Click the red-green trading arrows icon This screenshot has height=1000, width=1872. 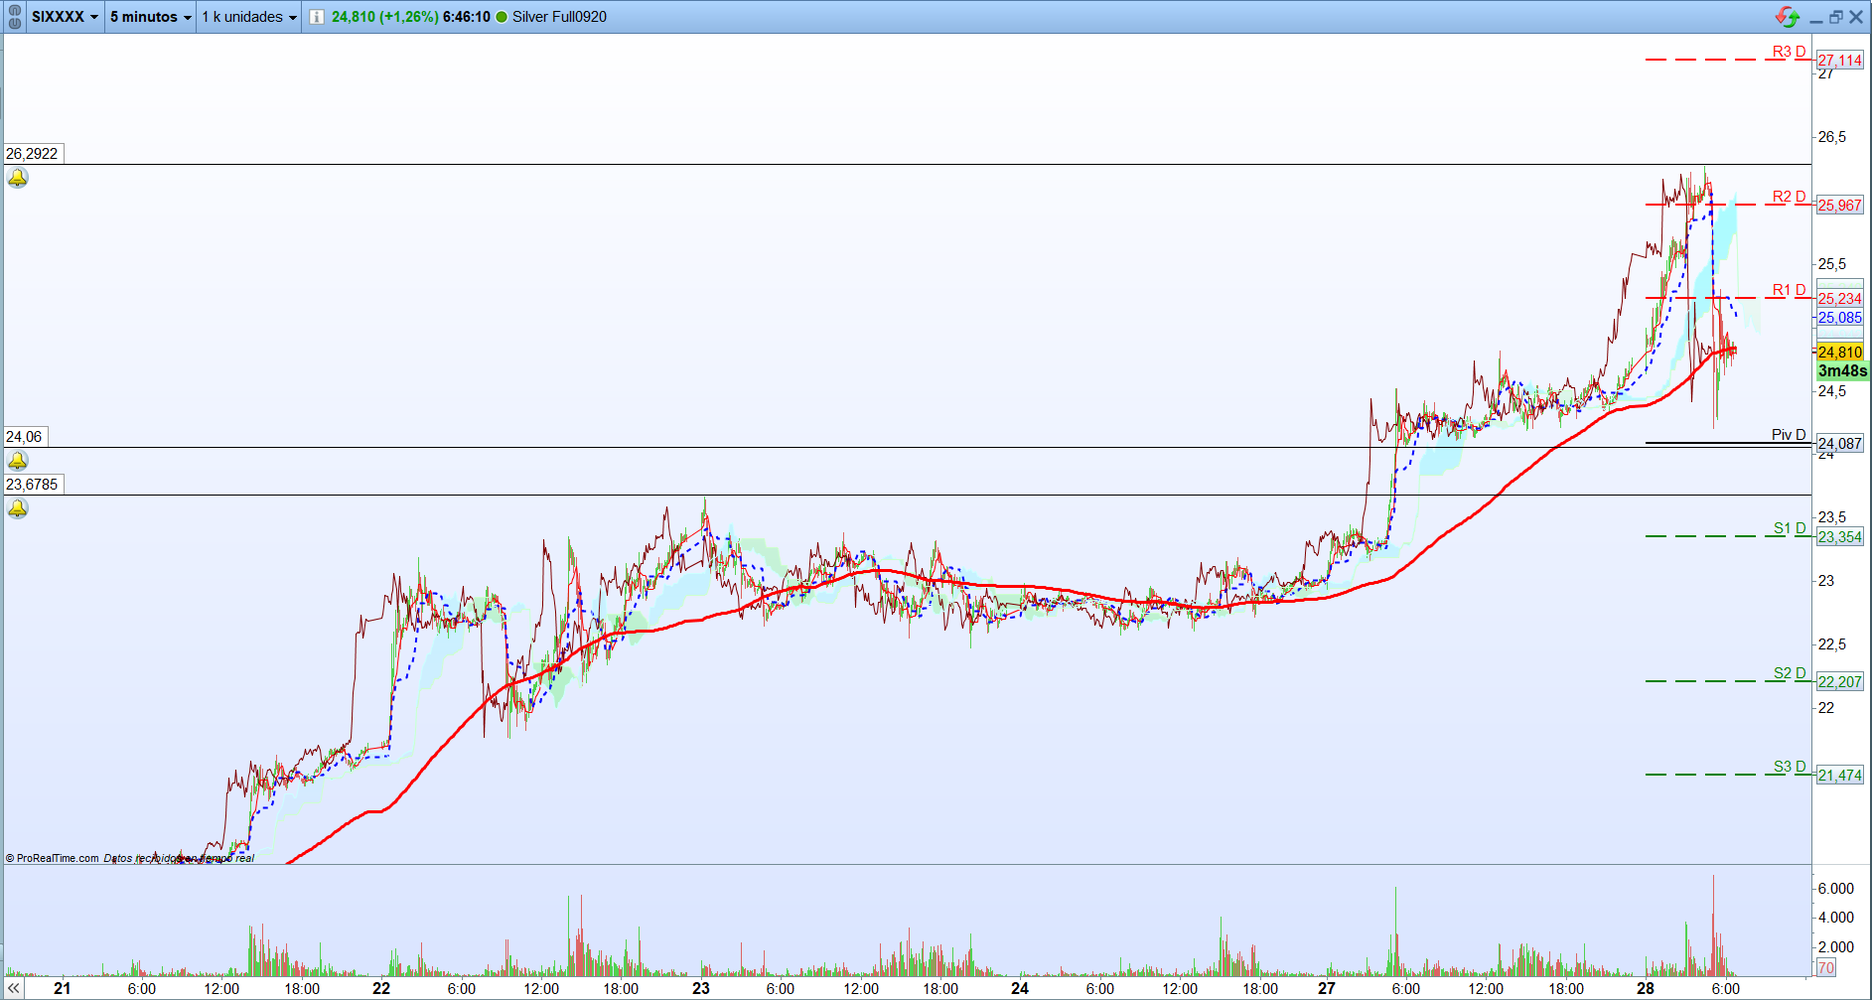[1787, 17]
